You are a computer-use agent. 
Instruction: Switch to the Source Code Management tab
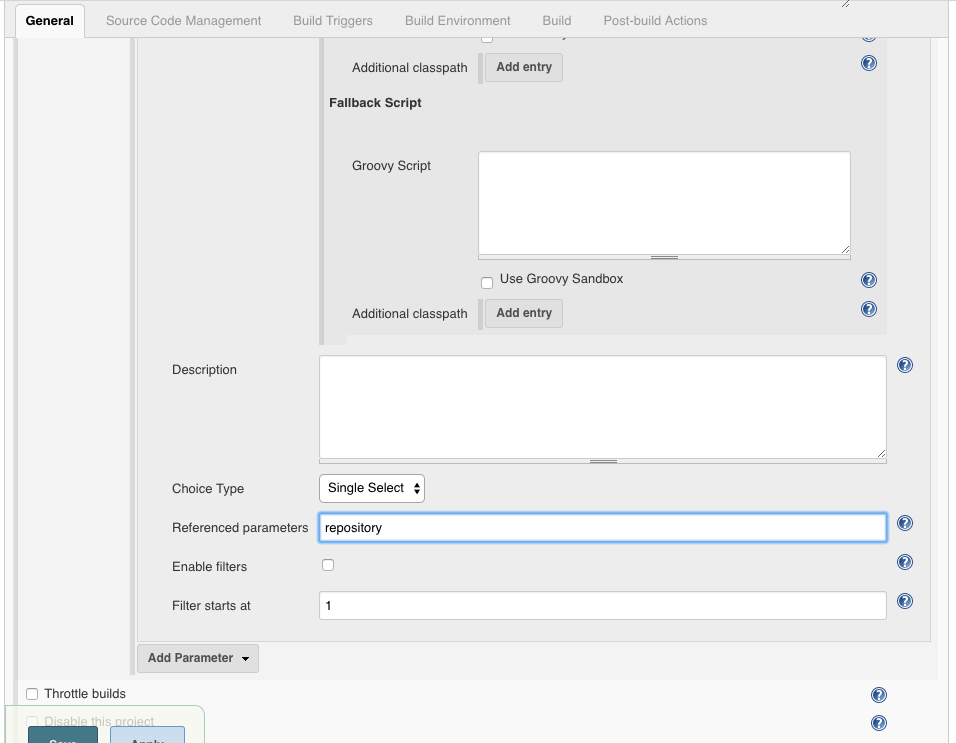click(x=184, y=20)
